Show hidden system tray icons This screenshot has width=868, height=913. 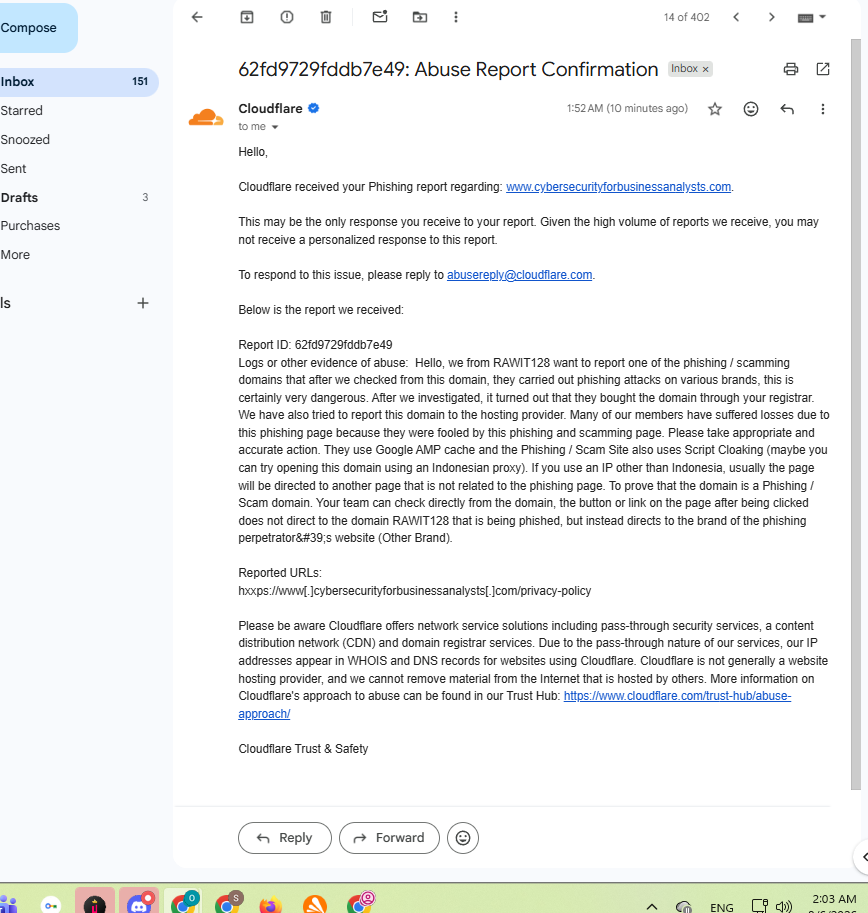pyautogui.click(x=652, y=907)
